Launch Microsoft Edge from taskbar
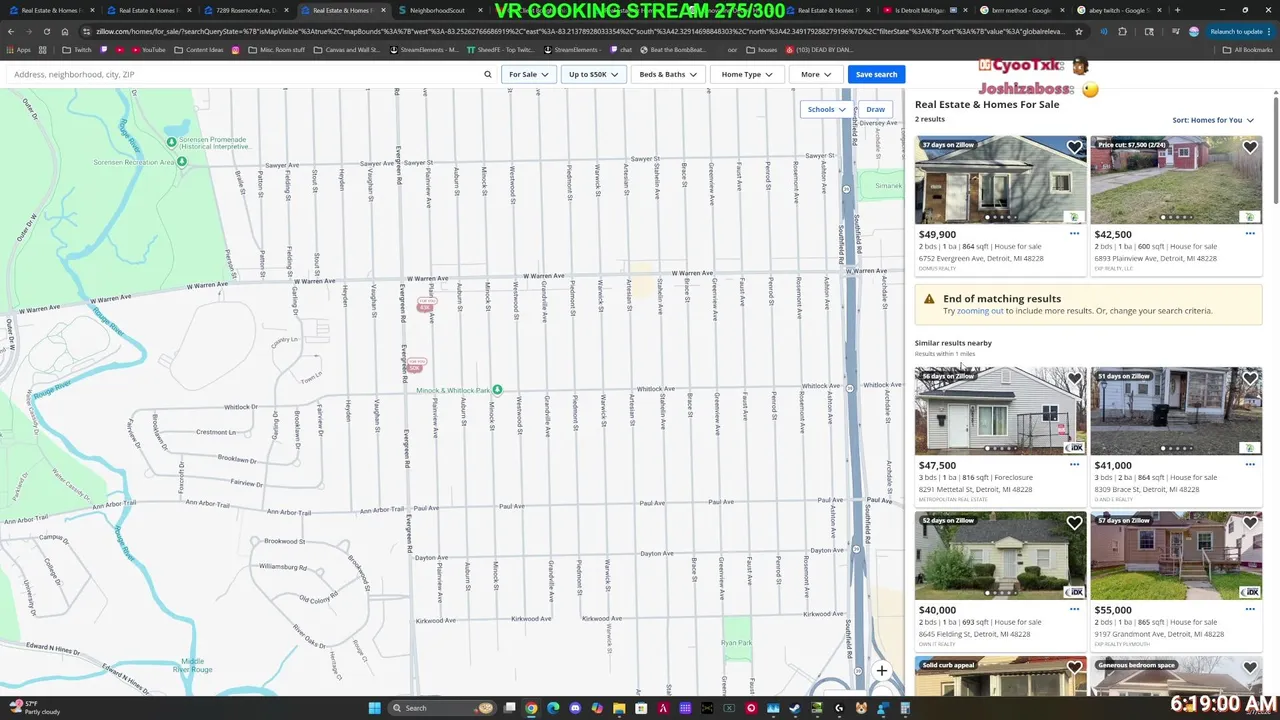1280x720 pixels. point(553,708)
